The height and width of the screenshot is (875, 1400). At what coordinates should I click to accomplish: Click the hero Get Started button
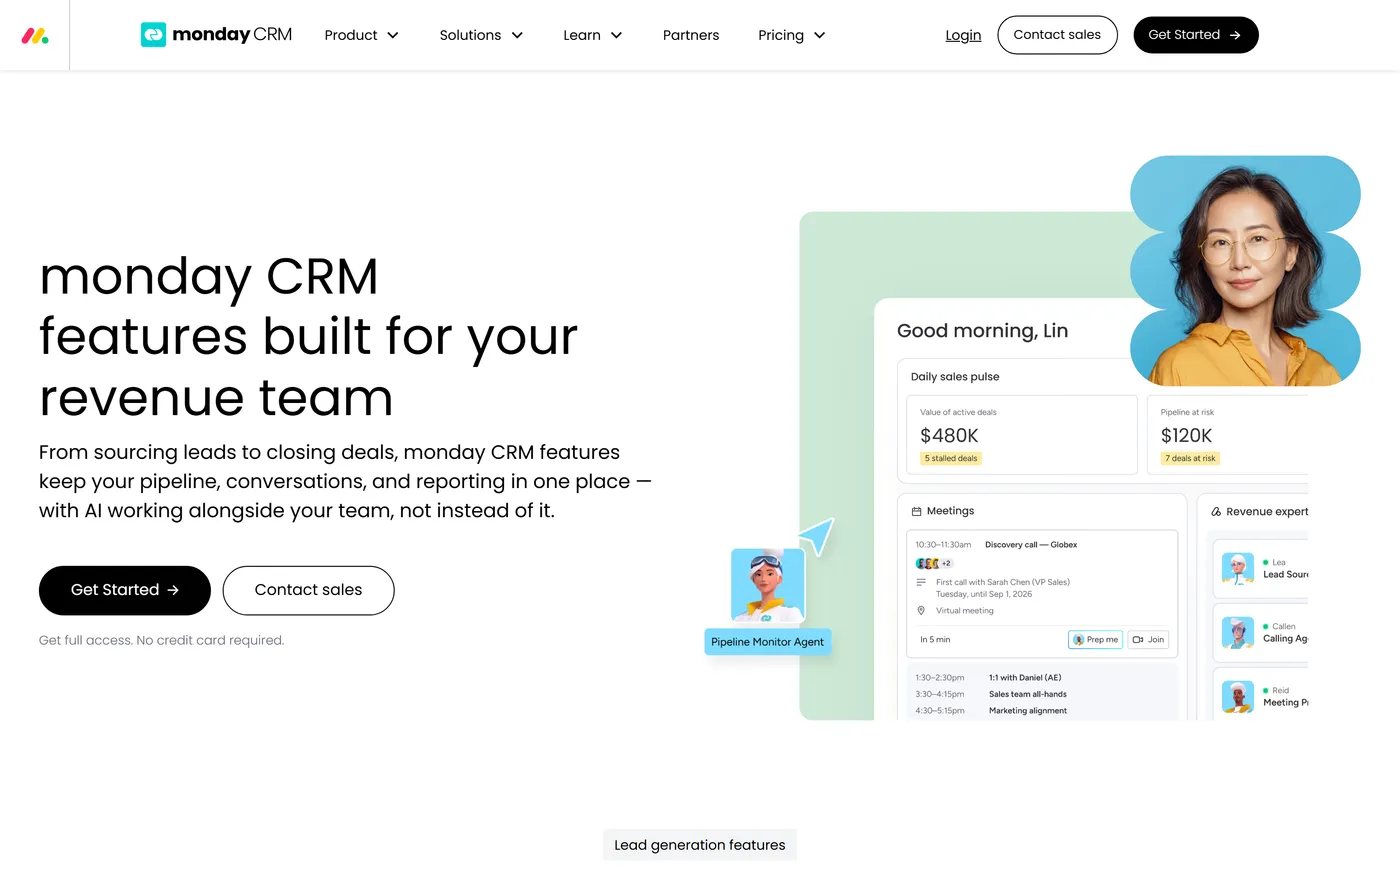pos(125,590)
